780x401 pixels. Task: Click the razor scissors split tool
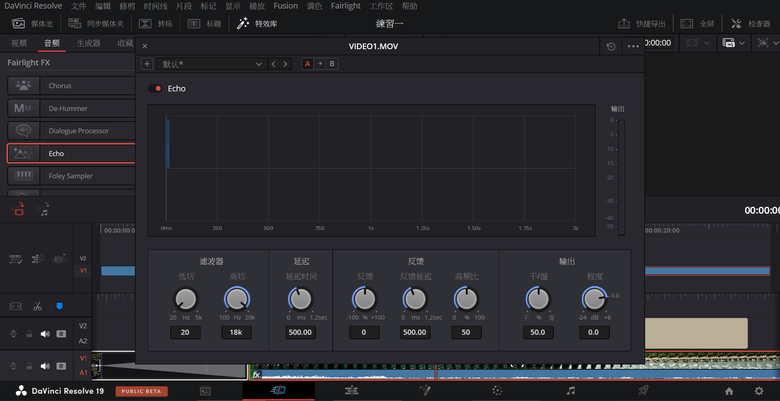click(37, 306)
